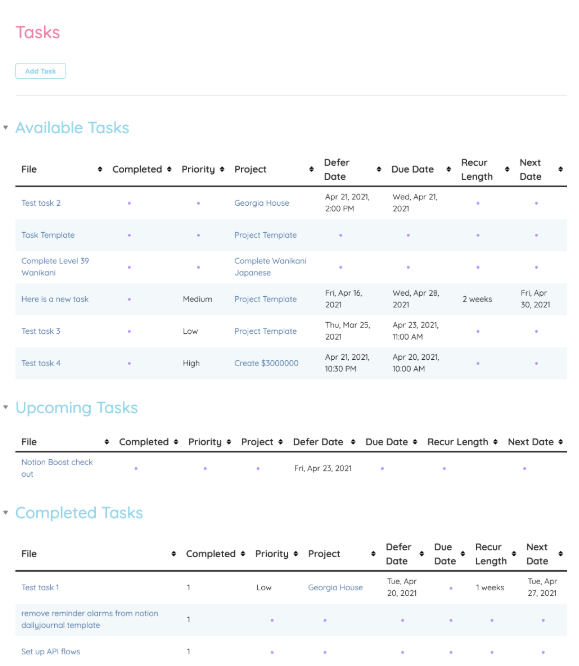Click the Apr 20, 2021, 10:00 AM due date
The height and width of the screenshot is (666, 579).
tap(416, 363)
